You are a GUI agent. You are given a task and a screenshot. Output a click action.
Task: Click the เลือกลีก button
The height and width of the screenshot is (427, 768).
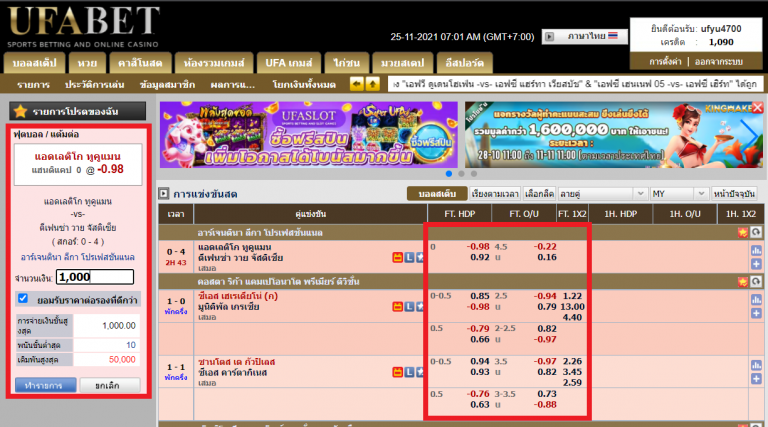click(539, 194)
